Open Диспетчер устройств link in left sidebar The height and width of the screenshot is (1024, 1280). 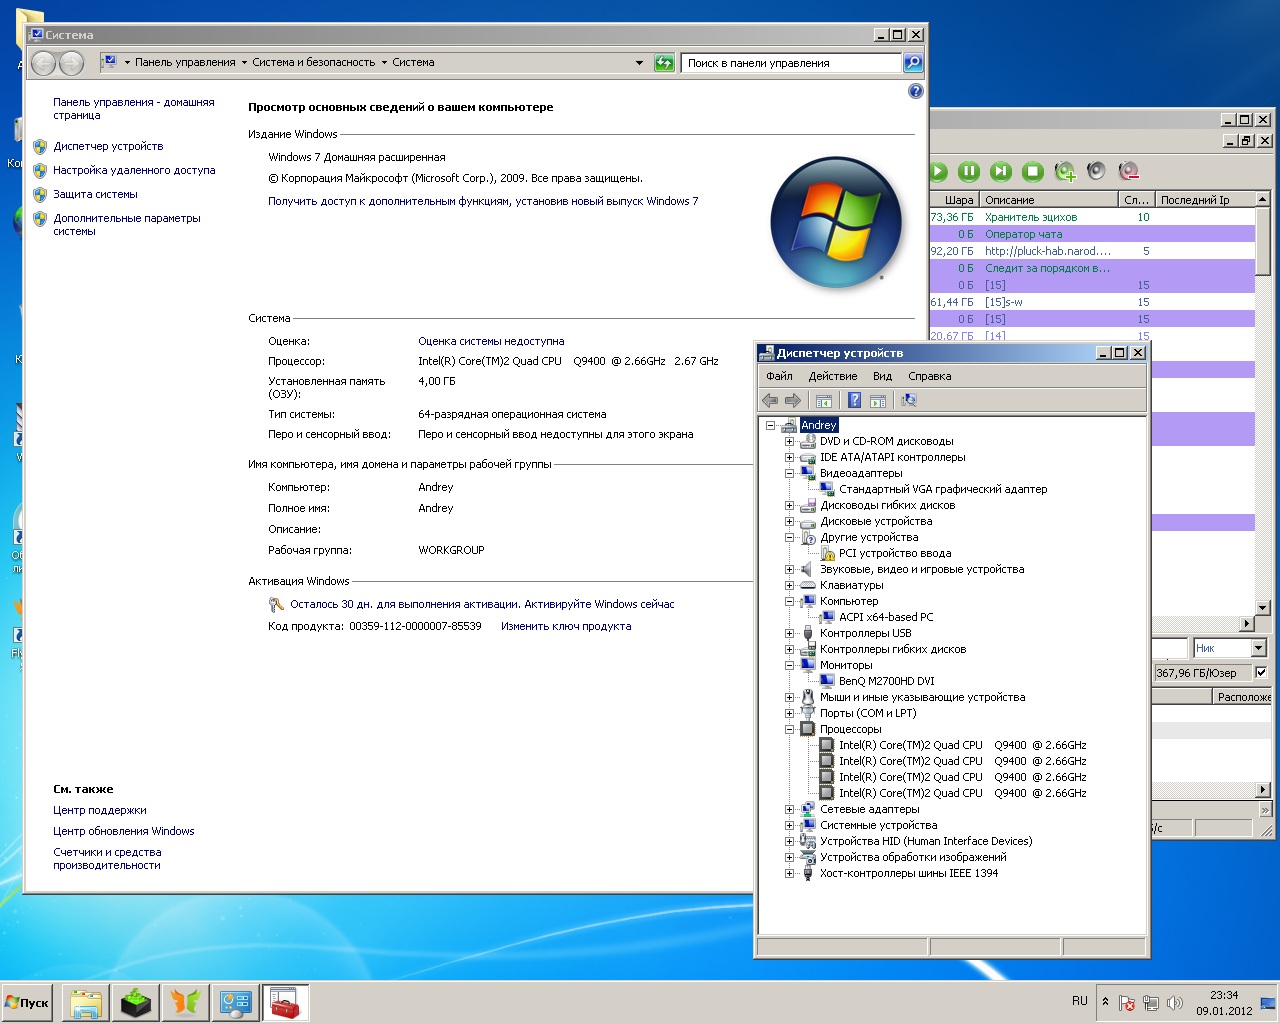(108, 146)
